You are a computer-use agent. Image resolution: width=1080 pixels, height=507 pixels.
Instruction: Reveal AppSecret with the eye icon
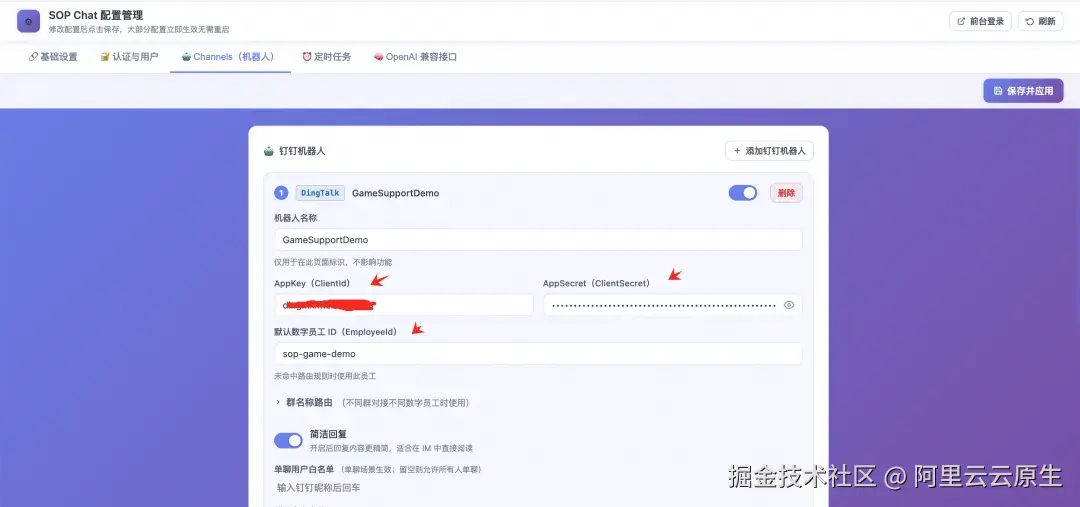point(789,305)
